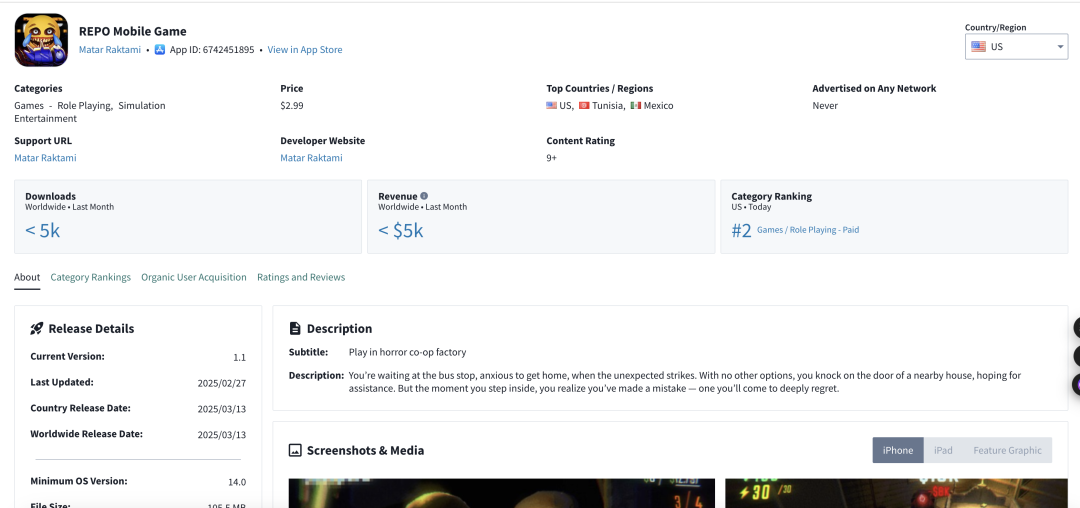This screenshot has width=1080, height=508.
Task: Open the Country/Region dropdown arrow
Action: click(x=1060, y=47)
